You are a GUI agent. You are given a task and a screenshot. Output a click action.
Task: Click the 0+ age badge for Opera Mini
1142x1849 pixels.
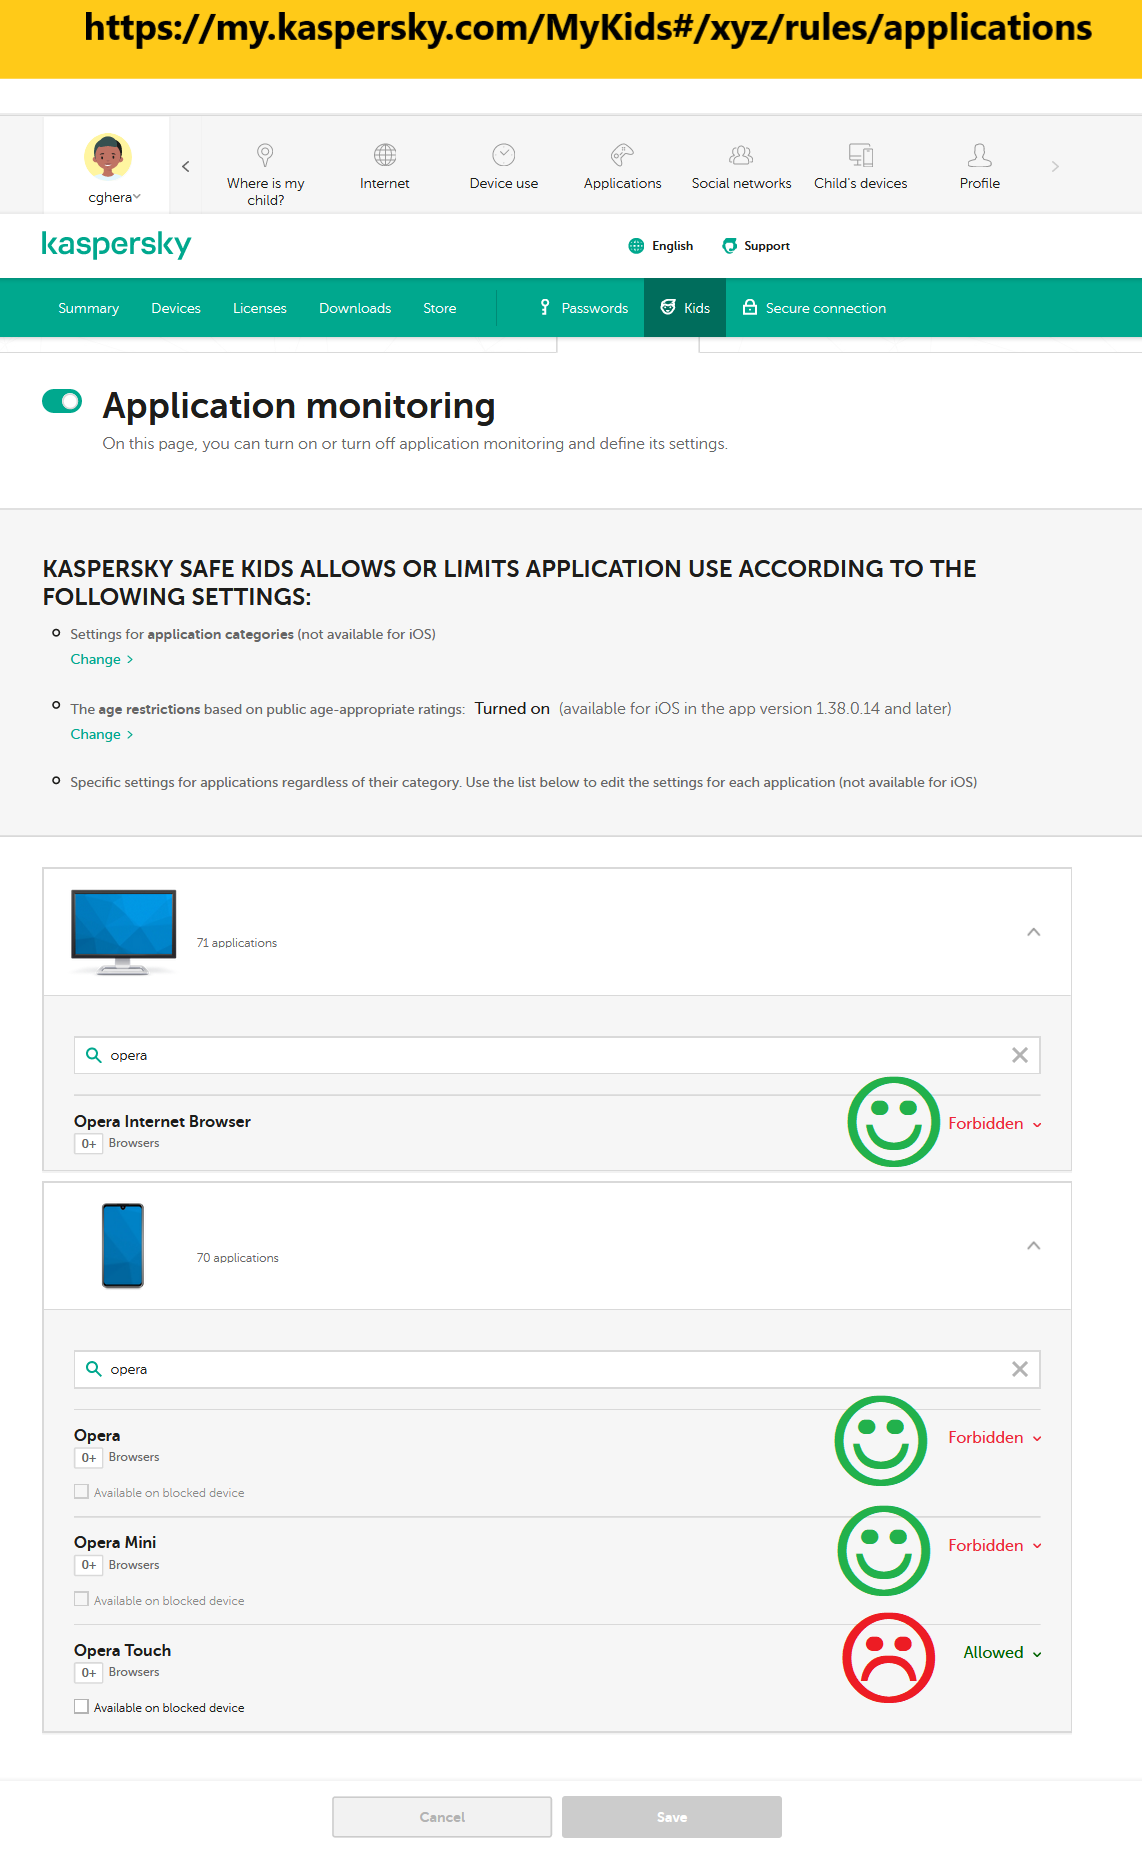click(89, 1565)
